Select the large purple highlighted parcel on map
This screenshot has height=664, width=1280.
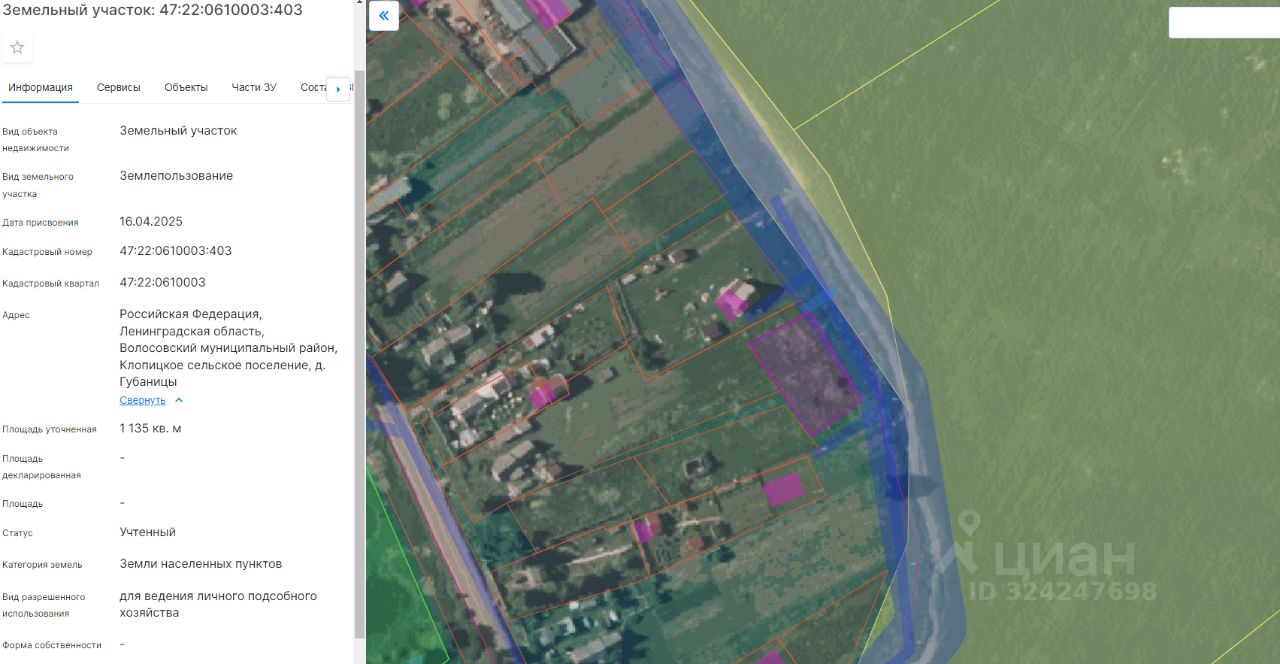tap(805, 372)
